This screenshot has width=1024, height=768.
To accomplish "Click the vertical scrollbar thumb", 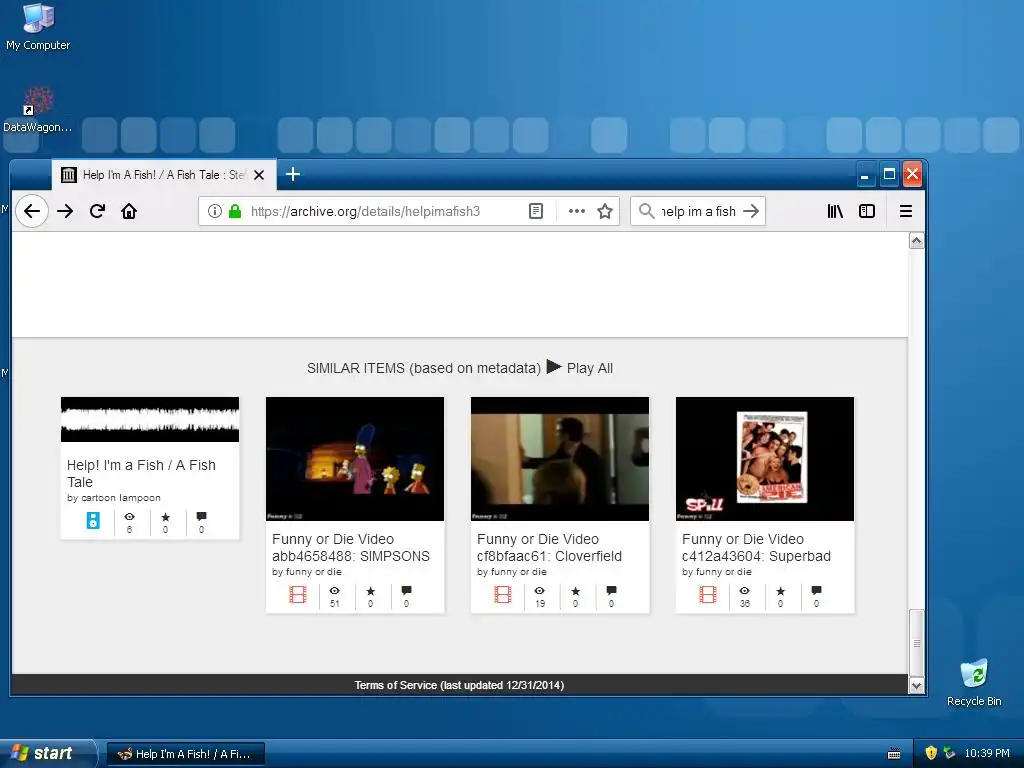I will (x=916, y=643).
